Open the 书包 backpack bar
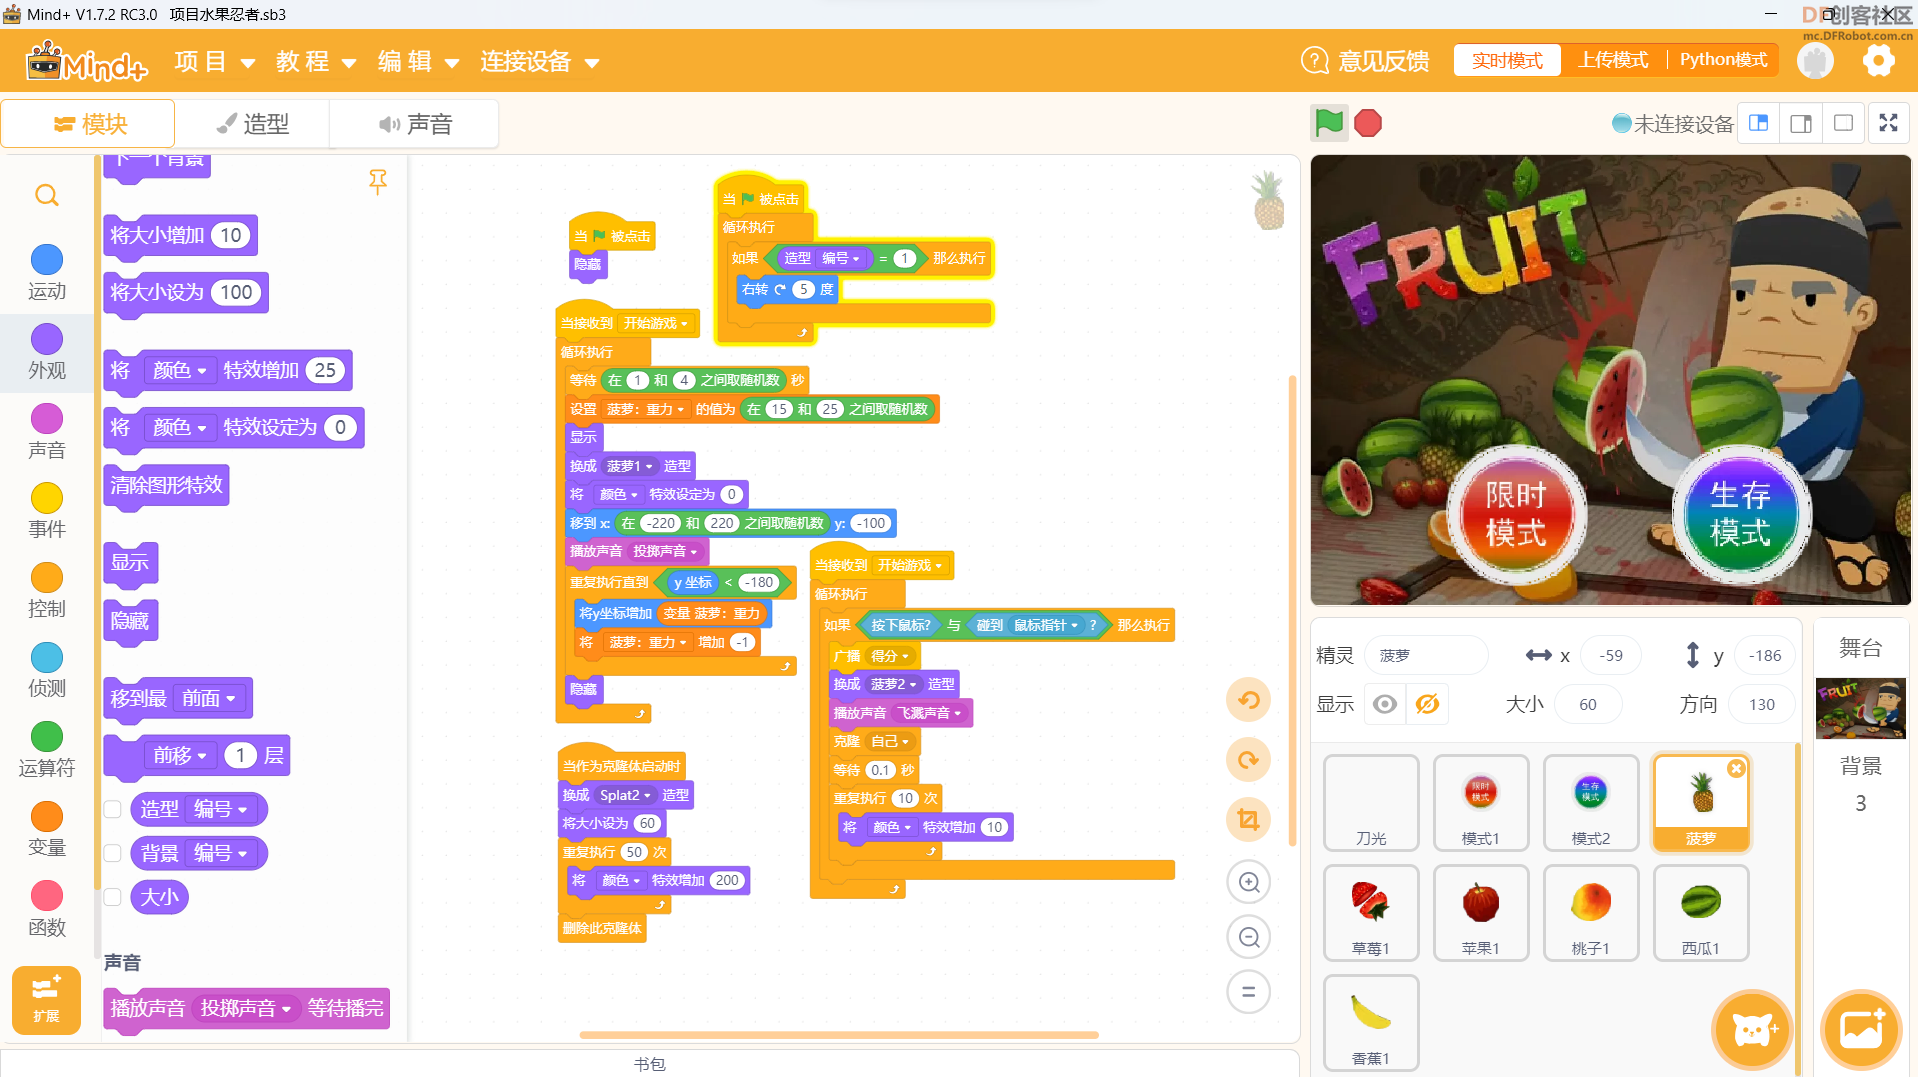The image size is (1918, 1077). 650,1063
